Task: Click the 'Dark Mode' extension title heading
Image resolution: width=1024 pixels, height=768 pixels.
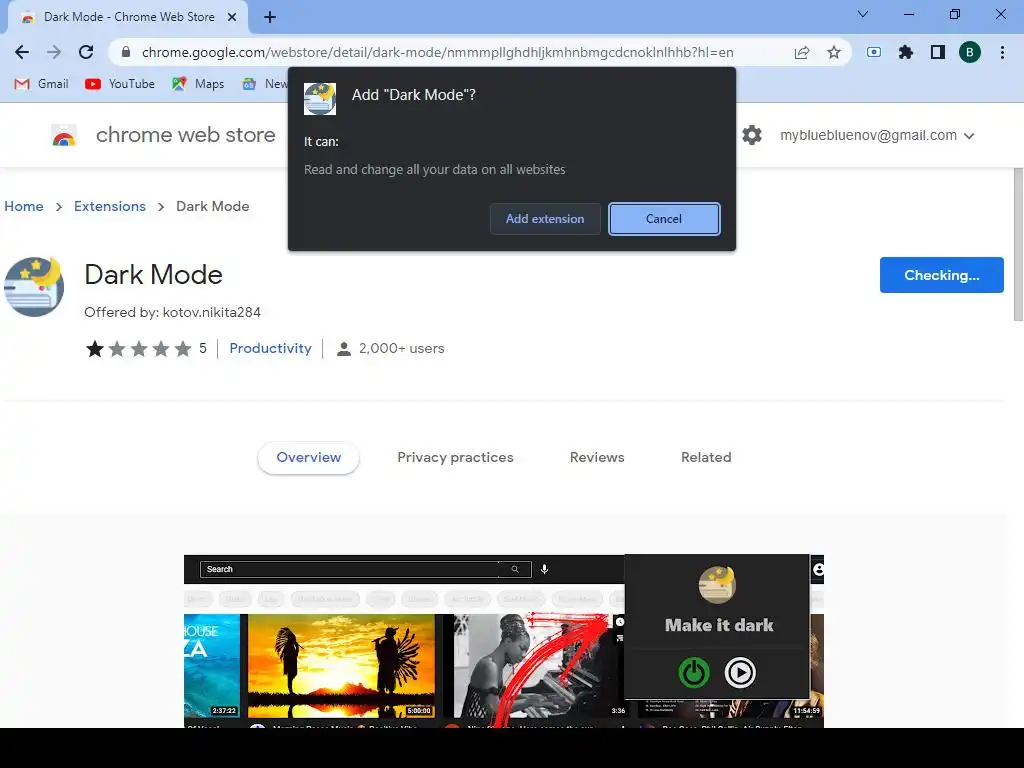Action: pyautogui.click(x=153, y=275)
